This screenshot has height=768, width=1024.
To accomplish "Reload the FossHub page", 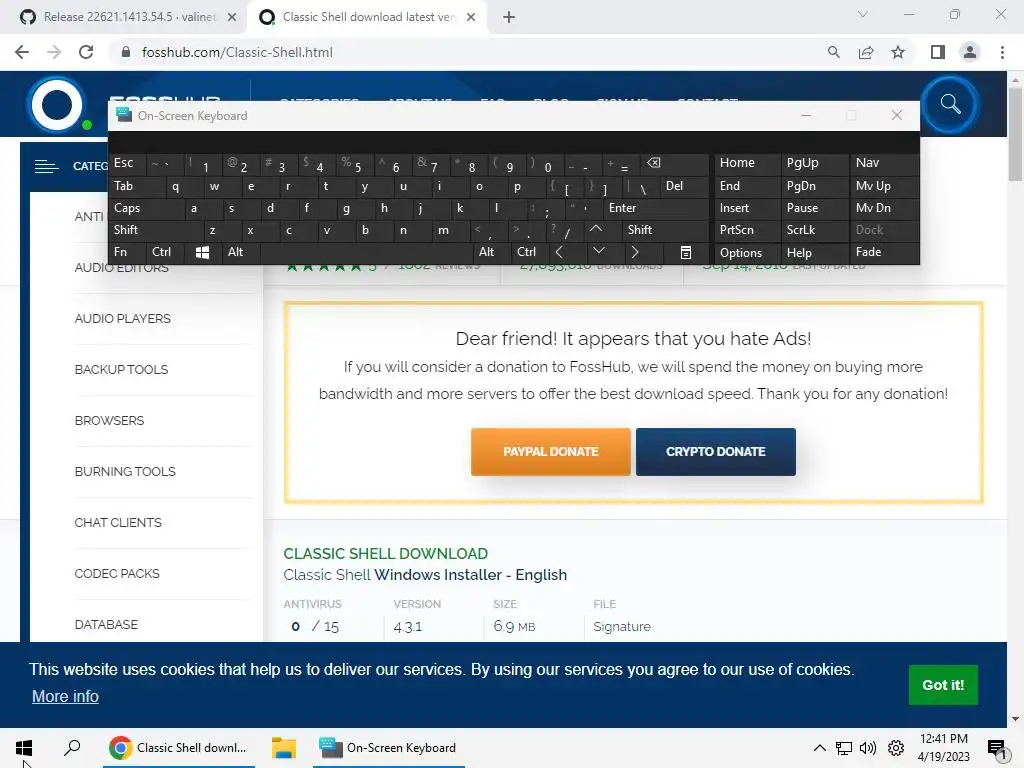I will tap(86, 52).
